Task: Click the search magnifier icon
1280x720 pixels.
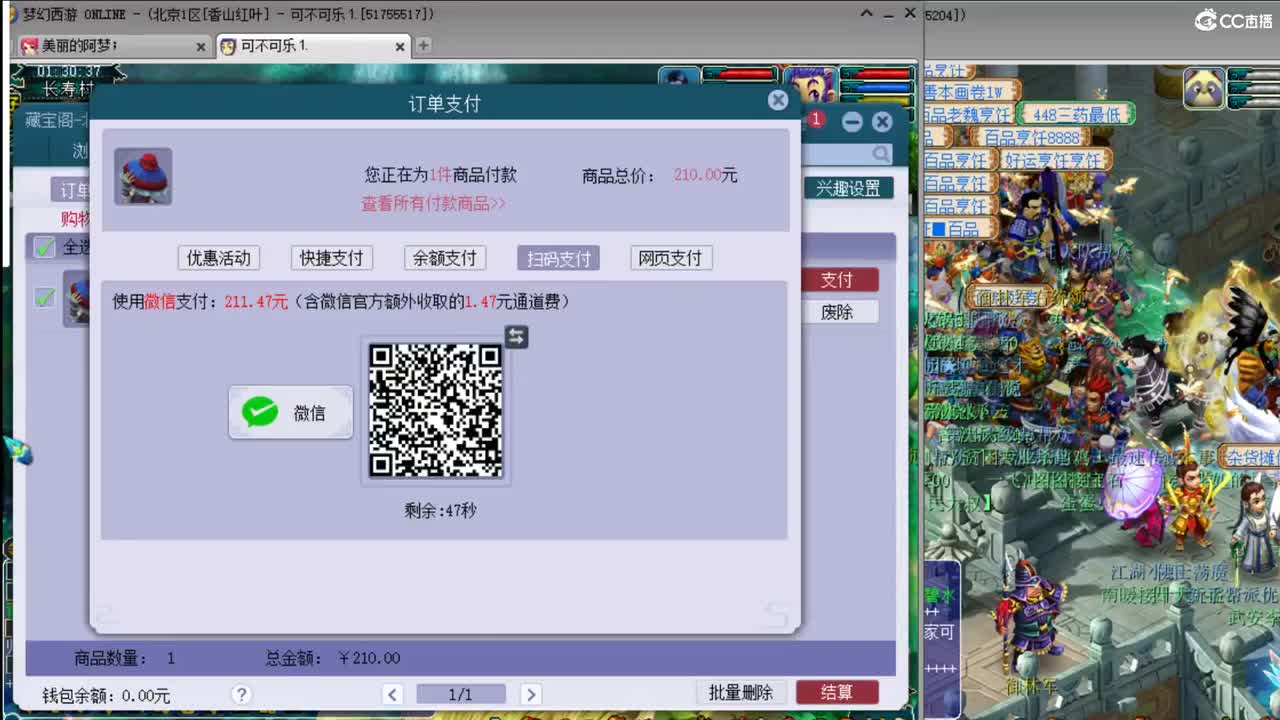Action: tap(880, 154)
